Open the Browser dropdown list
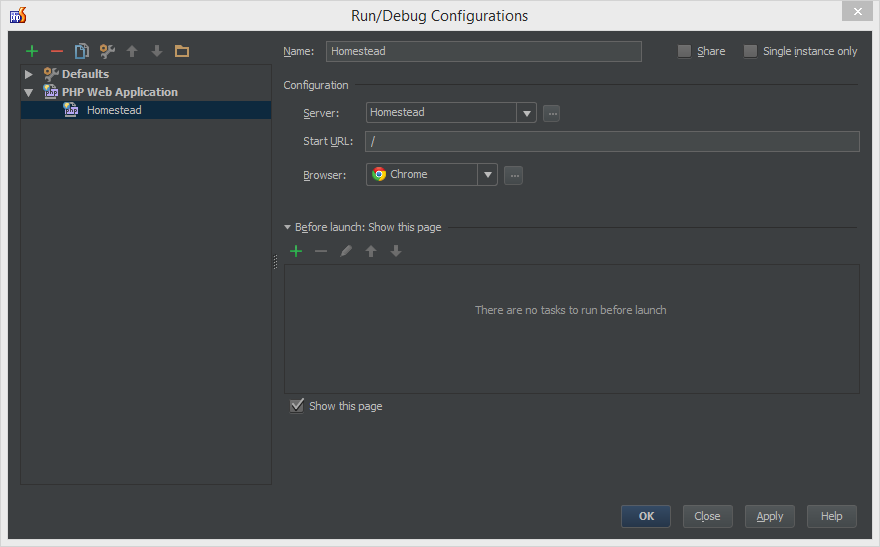This screenshot has width=880, height=547. (x=488, y=174)
